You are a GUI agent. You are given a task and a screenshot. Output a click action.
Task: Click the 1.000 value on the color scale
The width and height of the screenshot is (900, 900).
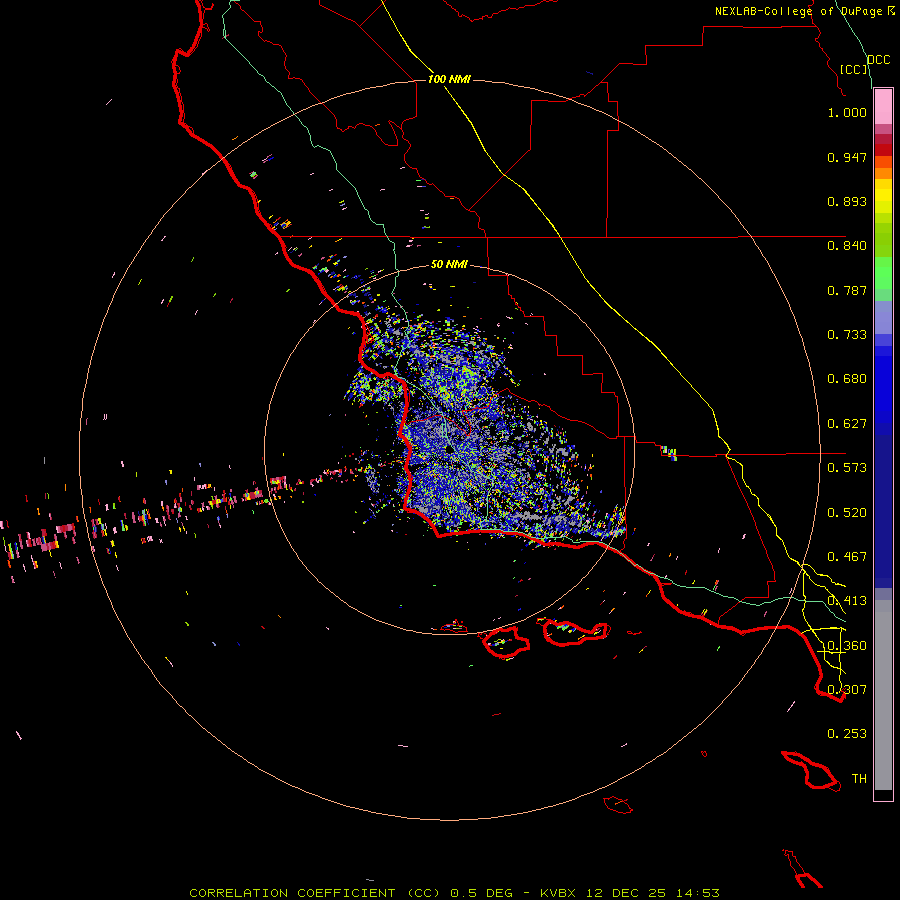[x=847, y=112]
